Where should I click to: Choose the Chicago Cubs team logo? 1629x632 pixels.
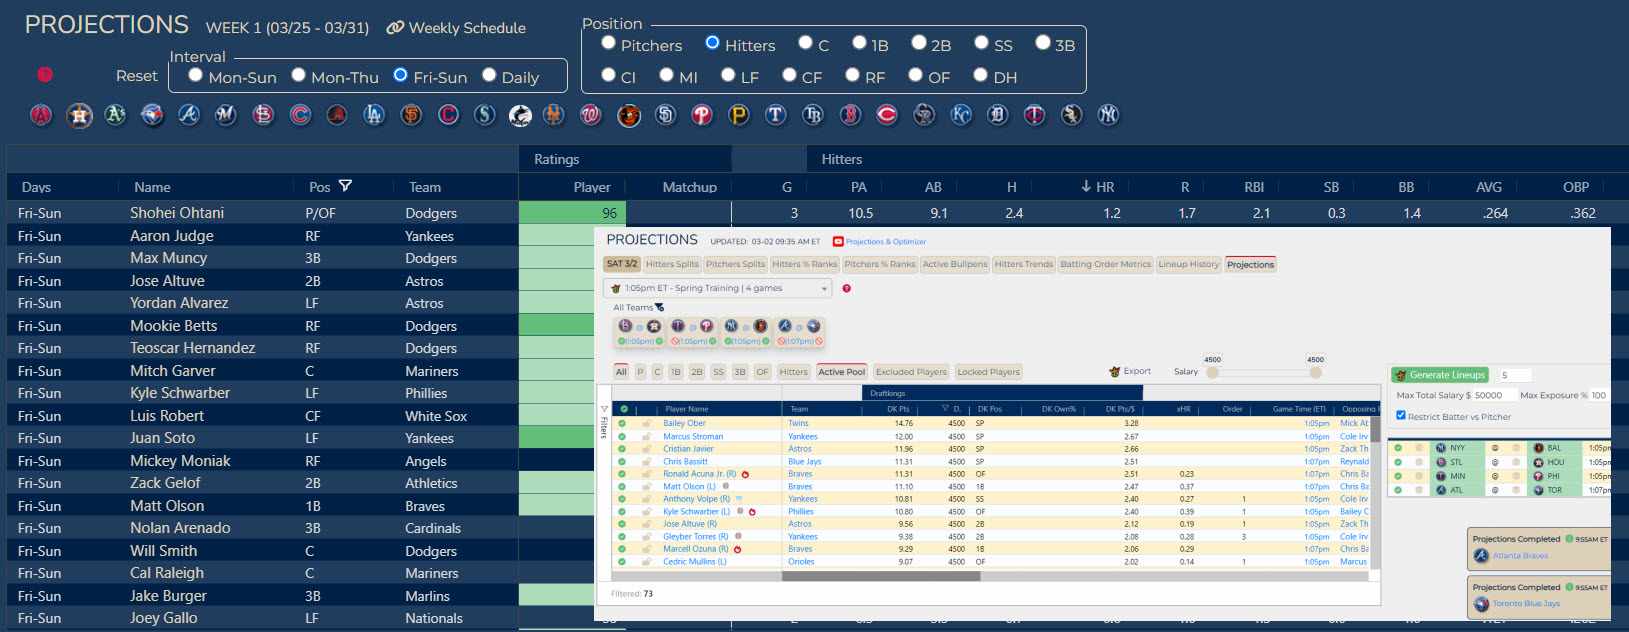(300, 115)
